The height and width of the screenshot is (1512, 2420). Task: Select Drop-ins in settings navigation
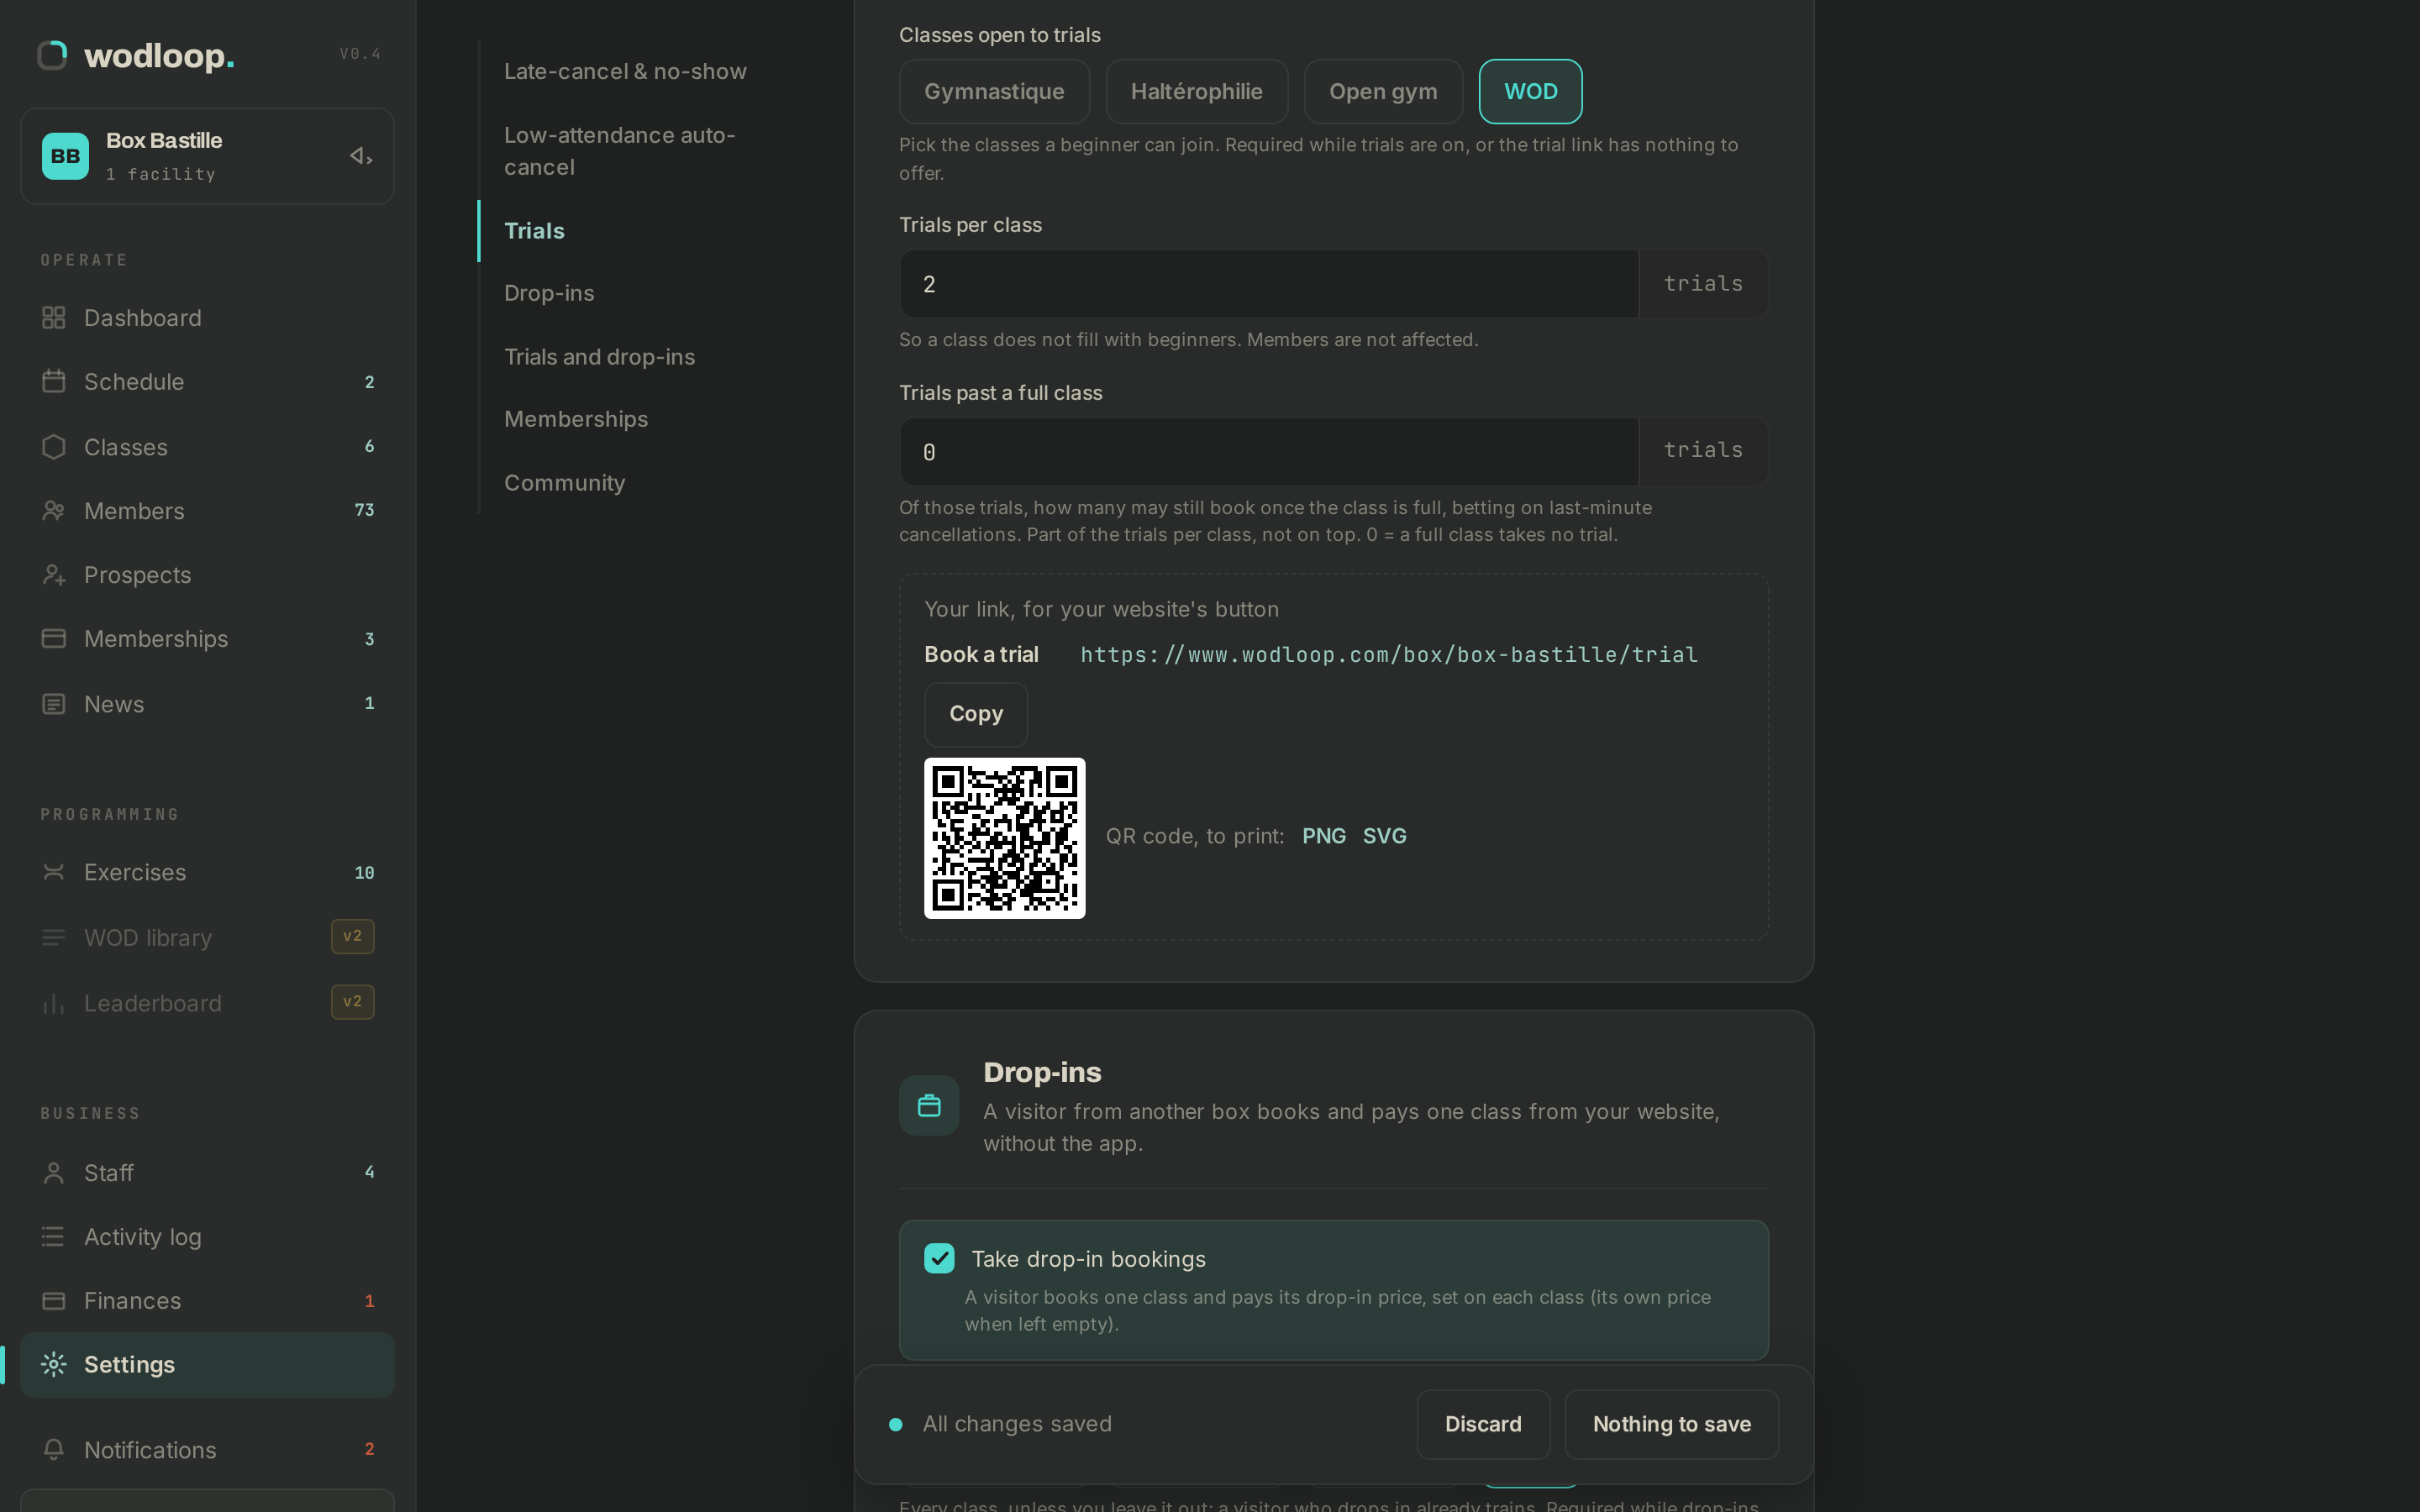click(549, 293)
